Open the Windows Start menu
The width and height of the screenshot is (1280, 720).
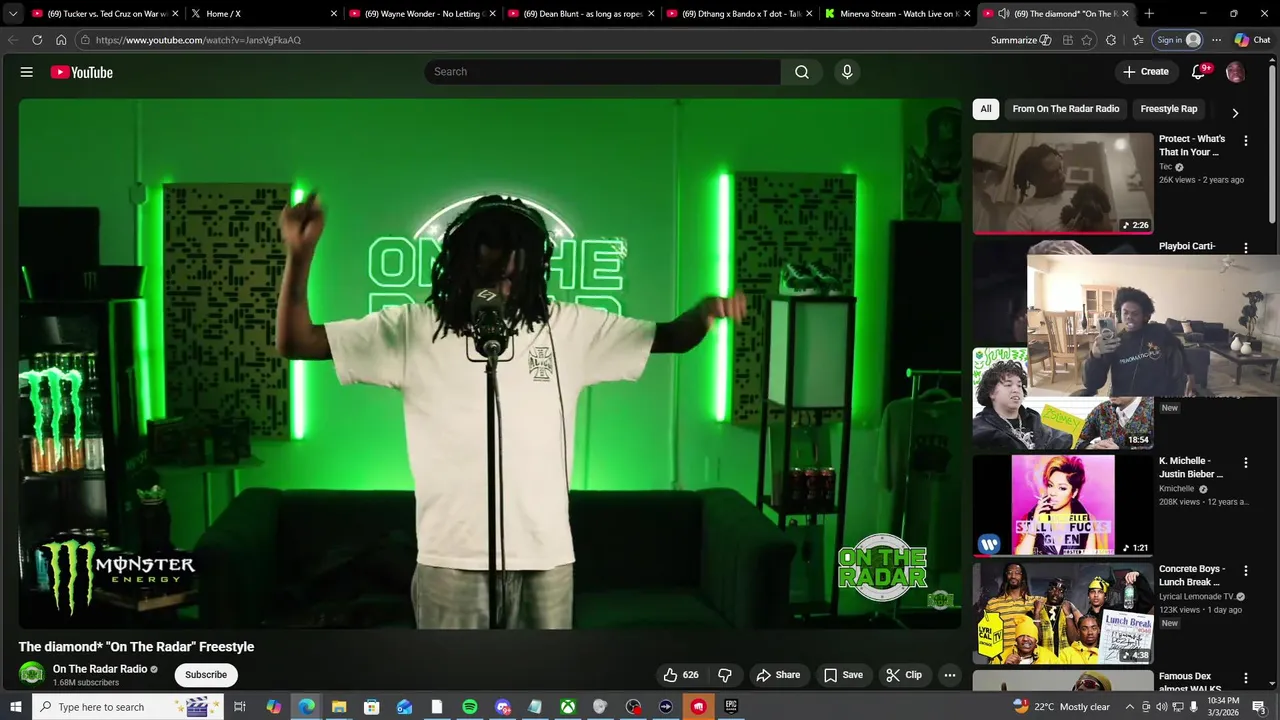coord(16,707)
